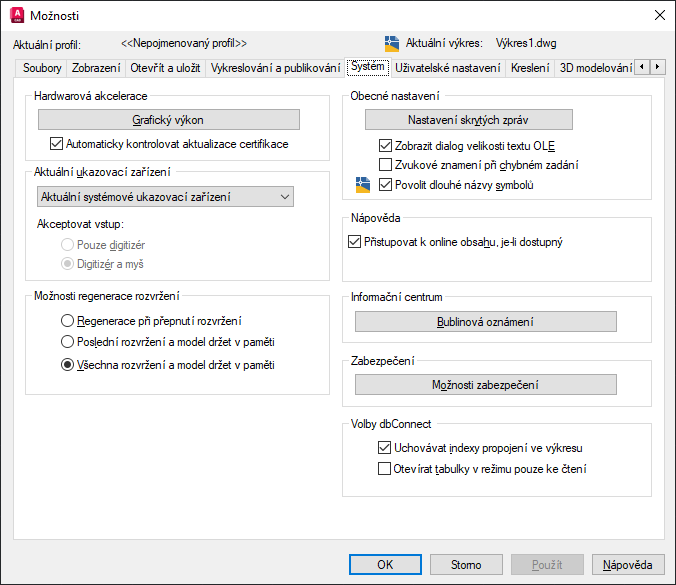Click the AutoCAD logo icon in title bar
Viewport: 676px width, 585px height.
pyautogui.click(x=16, y=15)
